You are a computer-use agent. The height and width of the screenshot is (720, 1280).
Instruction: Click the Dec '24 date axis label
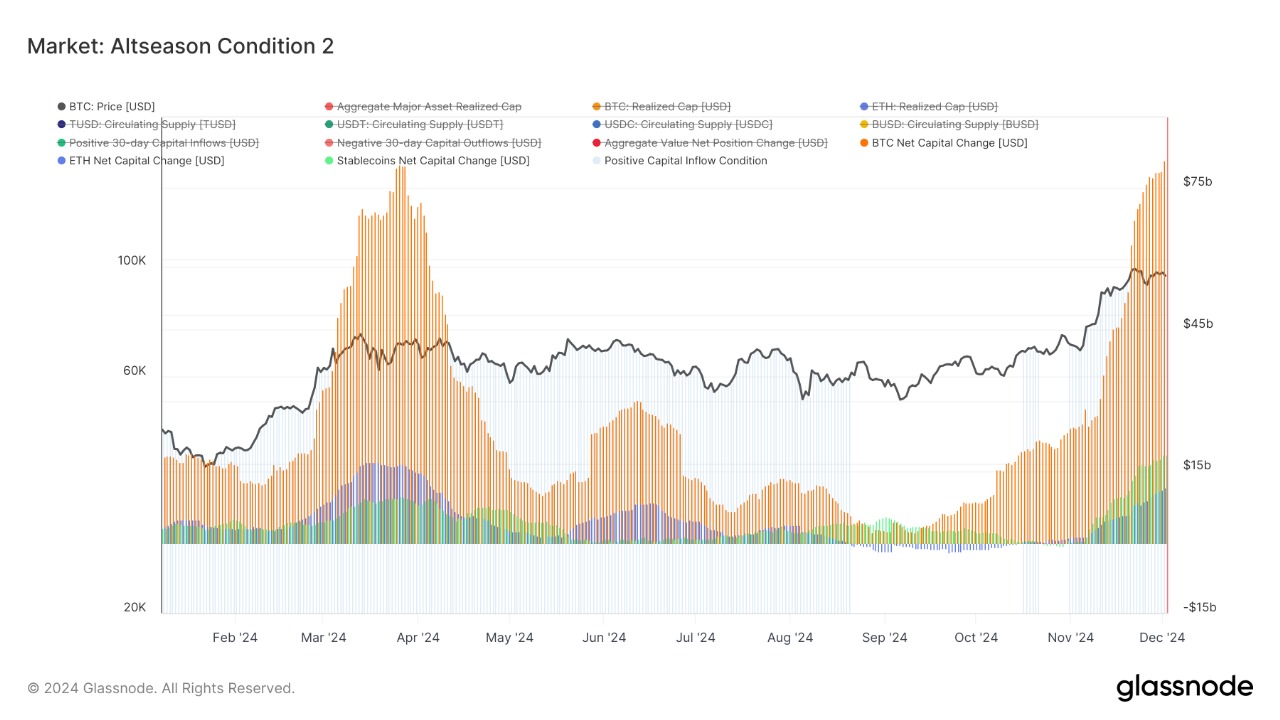(1162, 638)
